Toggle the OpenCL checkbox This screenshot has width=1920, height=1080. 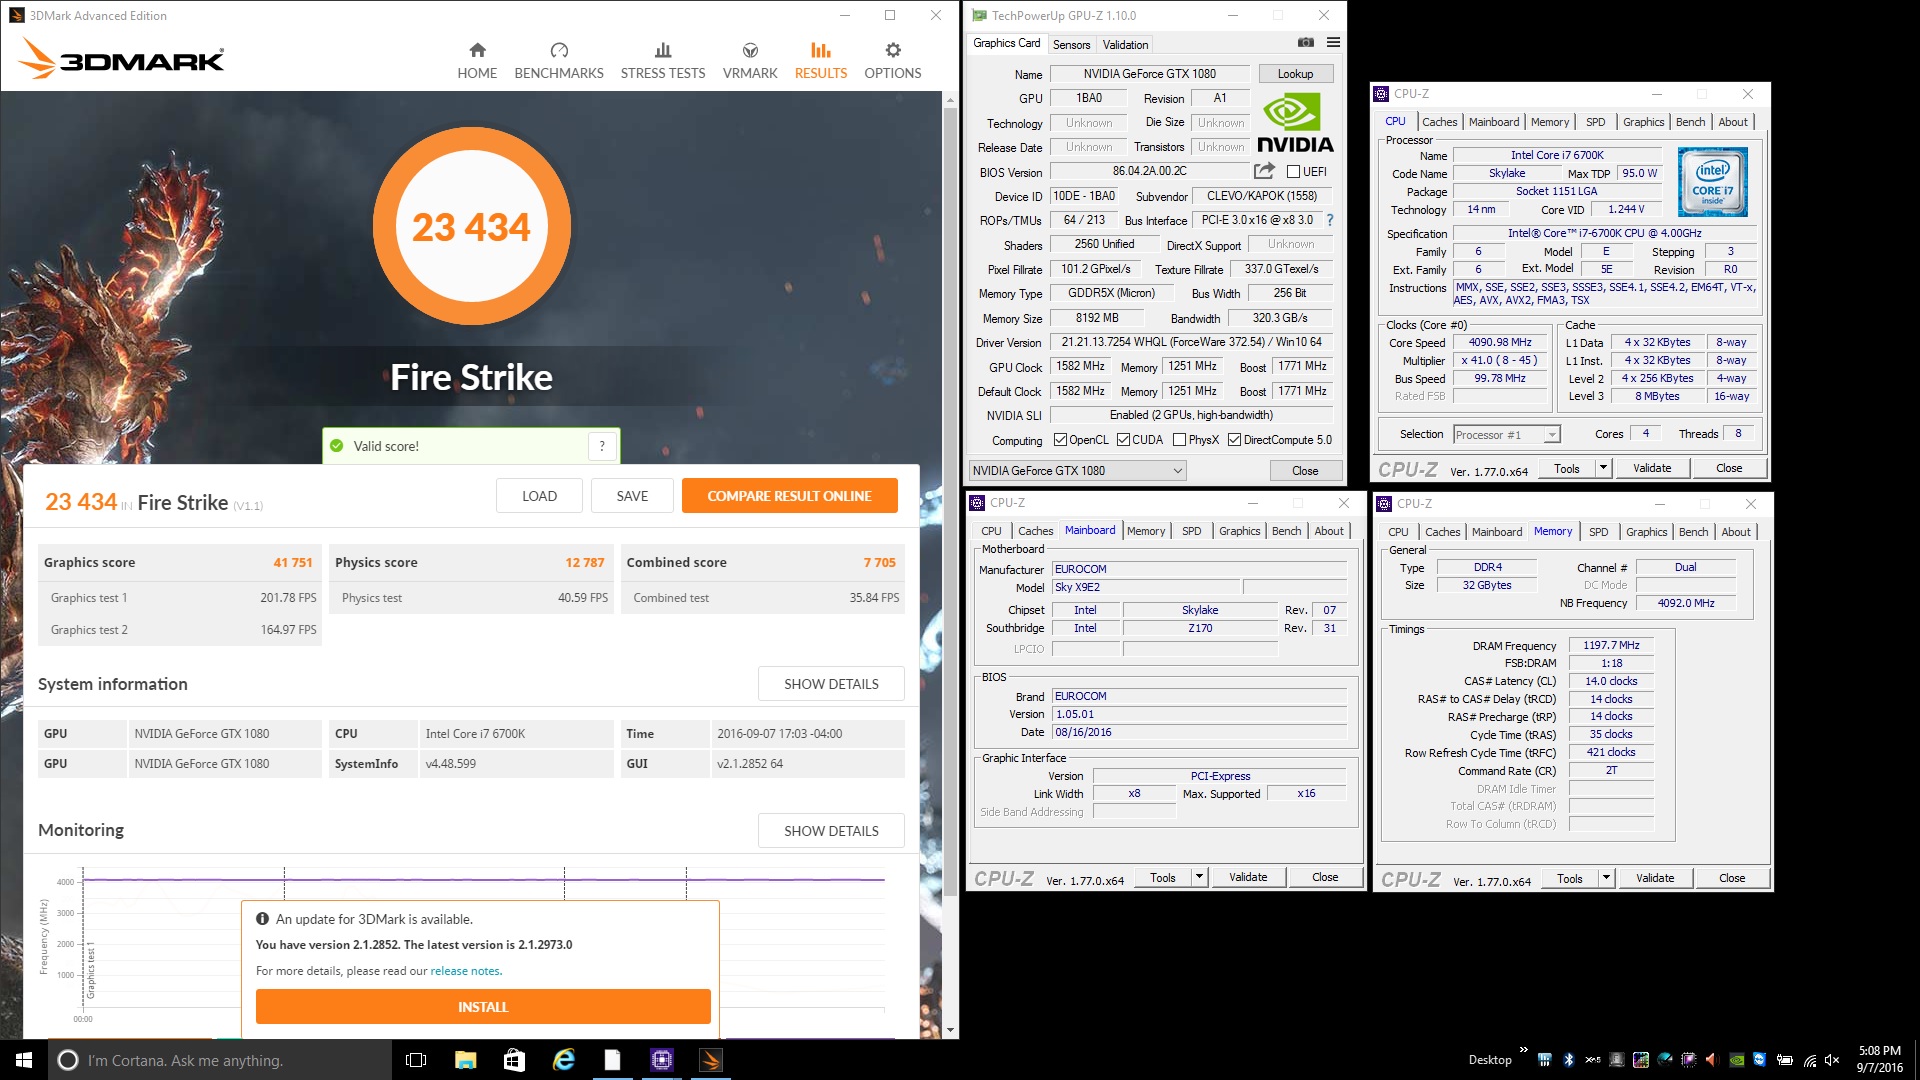1062,440
